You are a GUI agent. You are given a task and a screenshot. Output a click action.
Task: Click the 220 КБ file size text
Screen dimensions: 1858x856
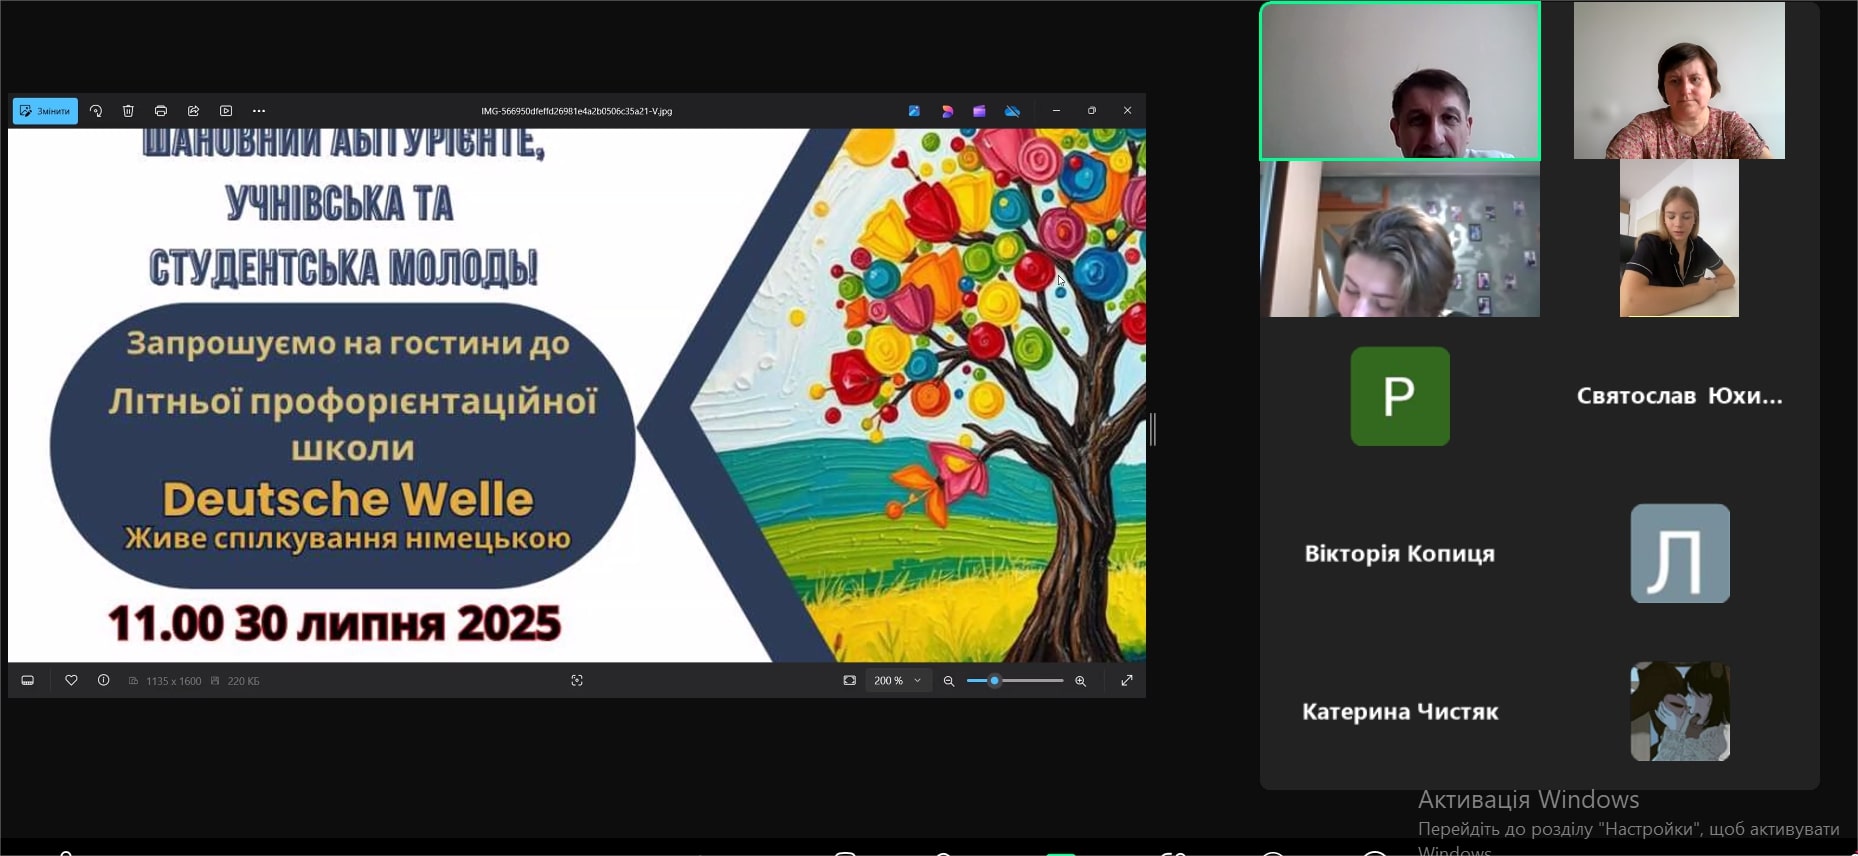pyautogui.click(x=243, y=681)
